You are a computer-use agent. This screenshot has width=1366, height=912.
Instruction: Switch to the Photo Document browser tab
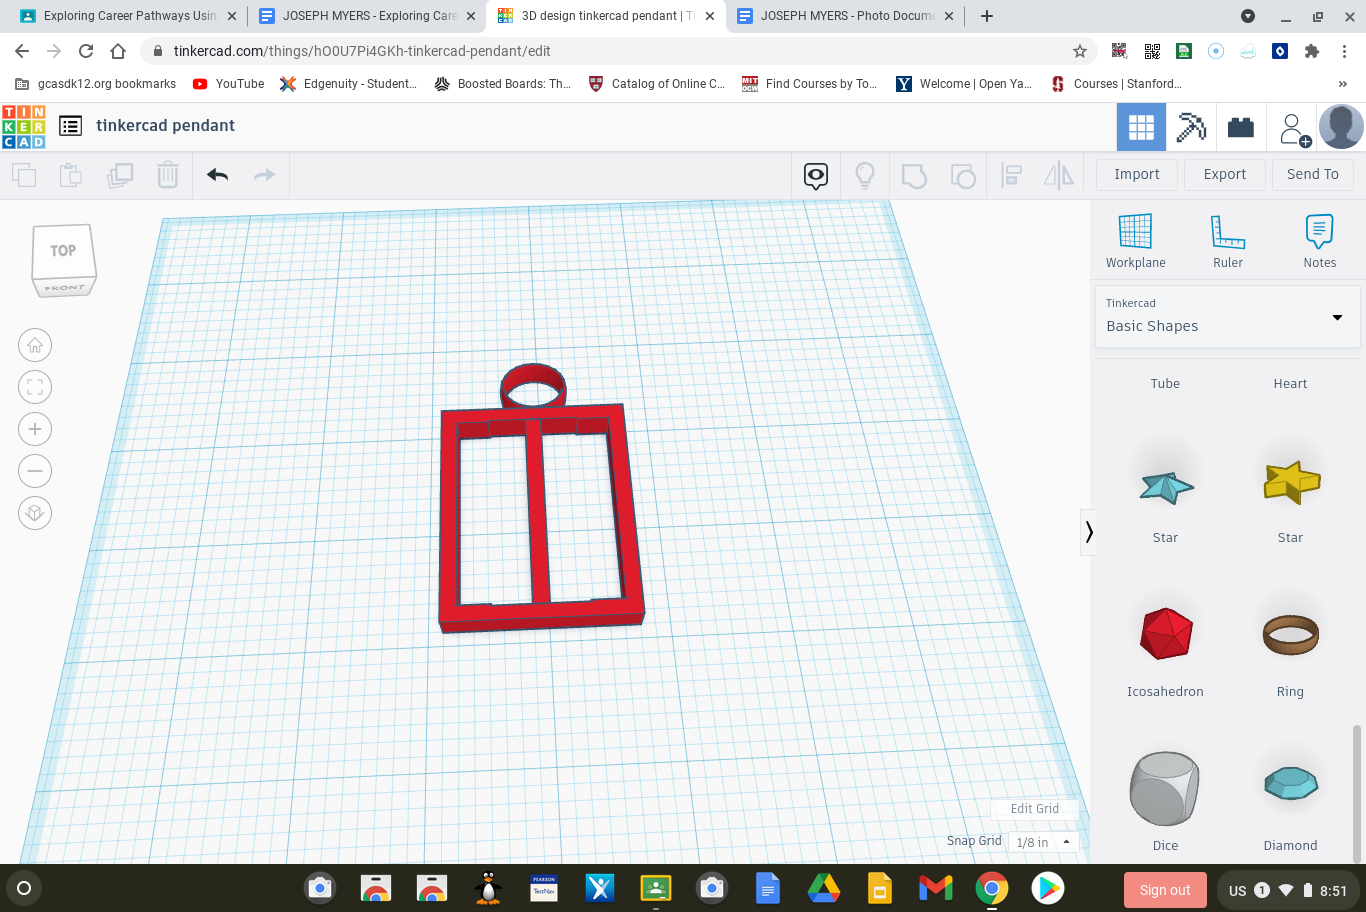point(843,15)
